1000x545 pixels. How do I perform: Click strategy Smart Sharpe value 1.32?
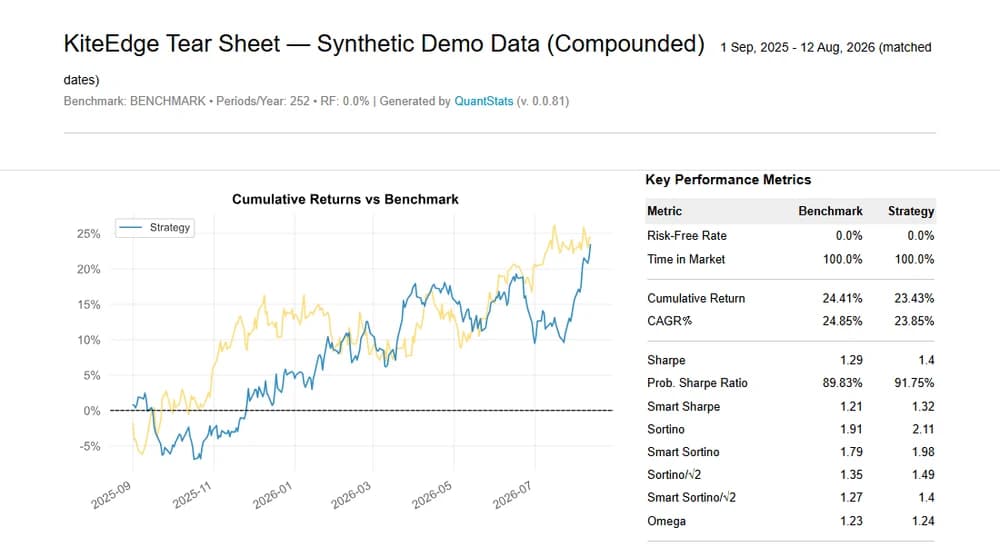pos(923,406)
